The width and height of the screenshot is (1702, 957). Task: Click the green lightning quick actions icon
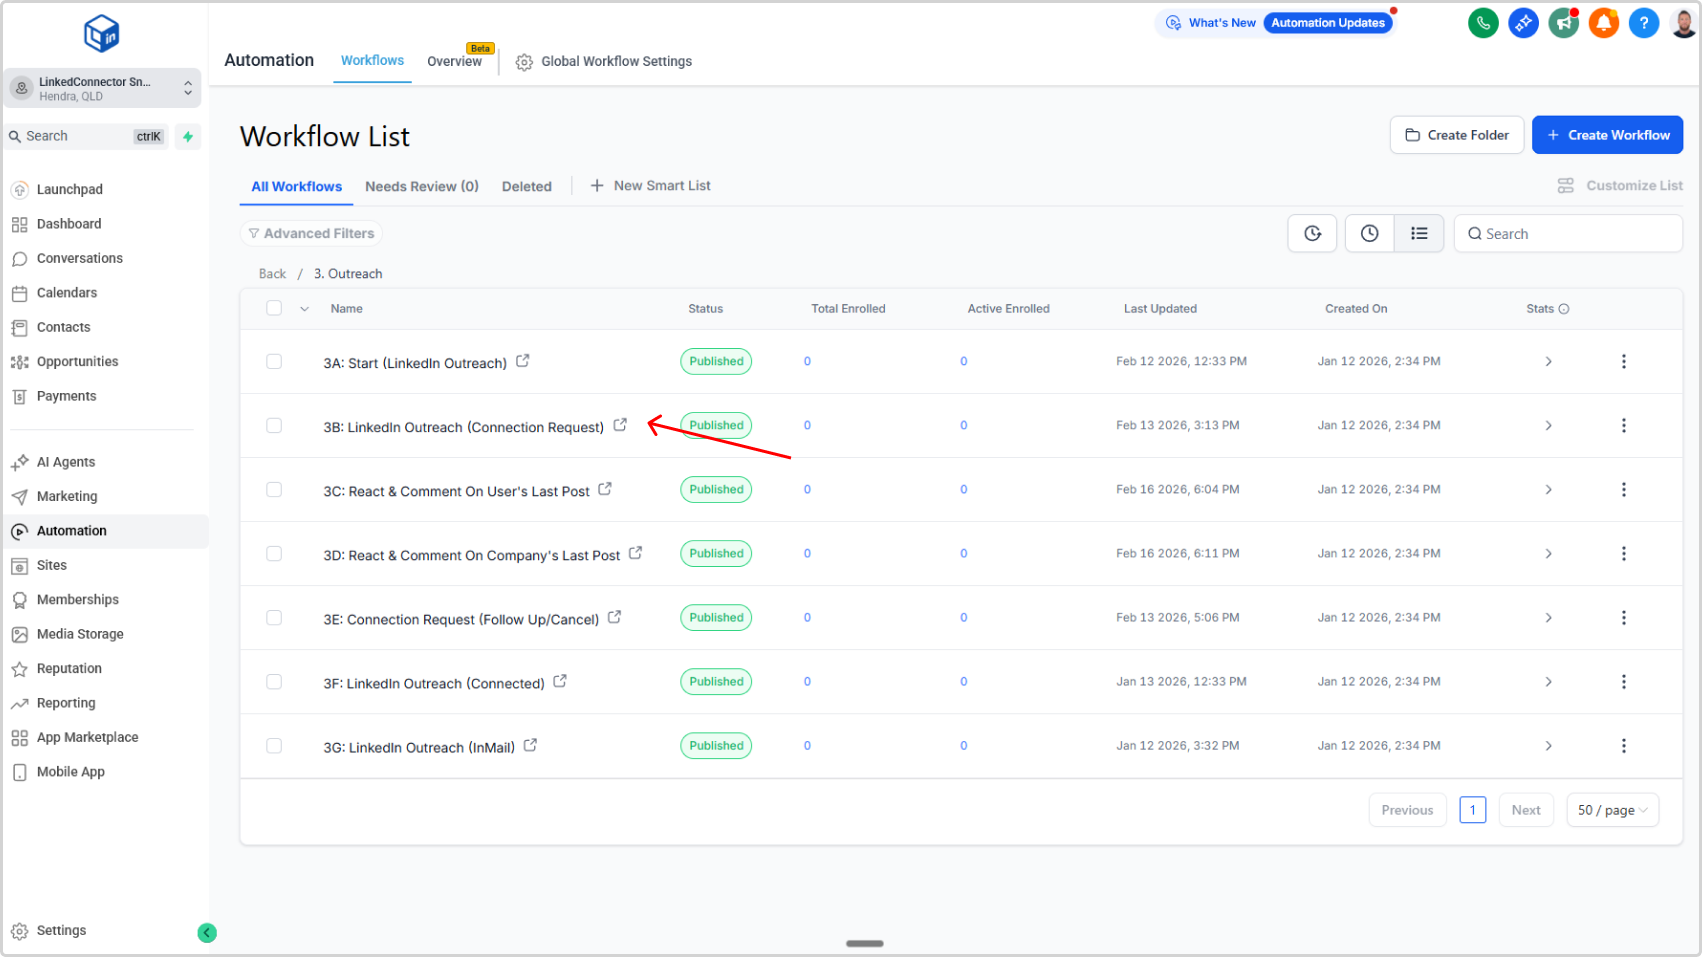pyautogui.click(x=188, y=137)
